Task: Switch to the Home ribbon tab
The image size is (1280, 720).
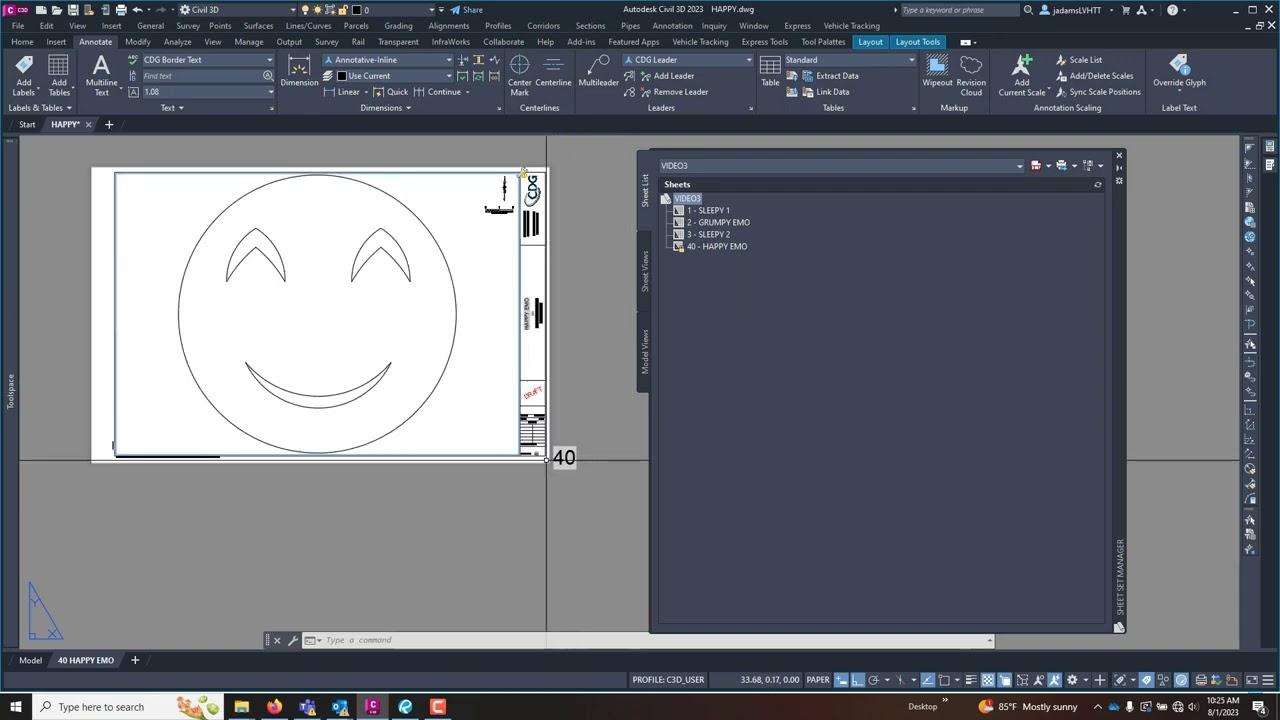Action: 22,42
